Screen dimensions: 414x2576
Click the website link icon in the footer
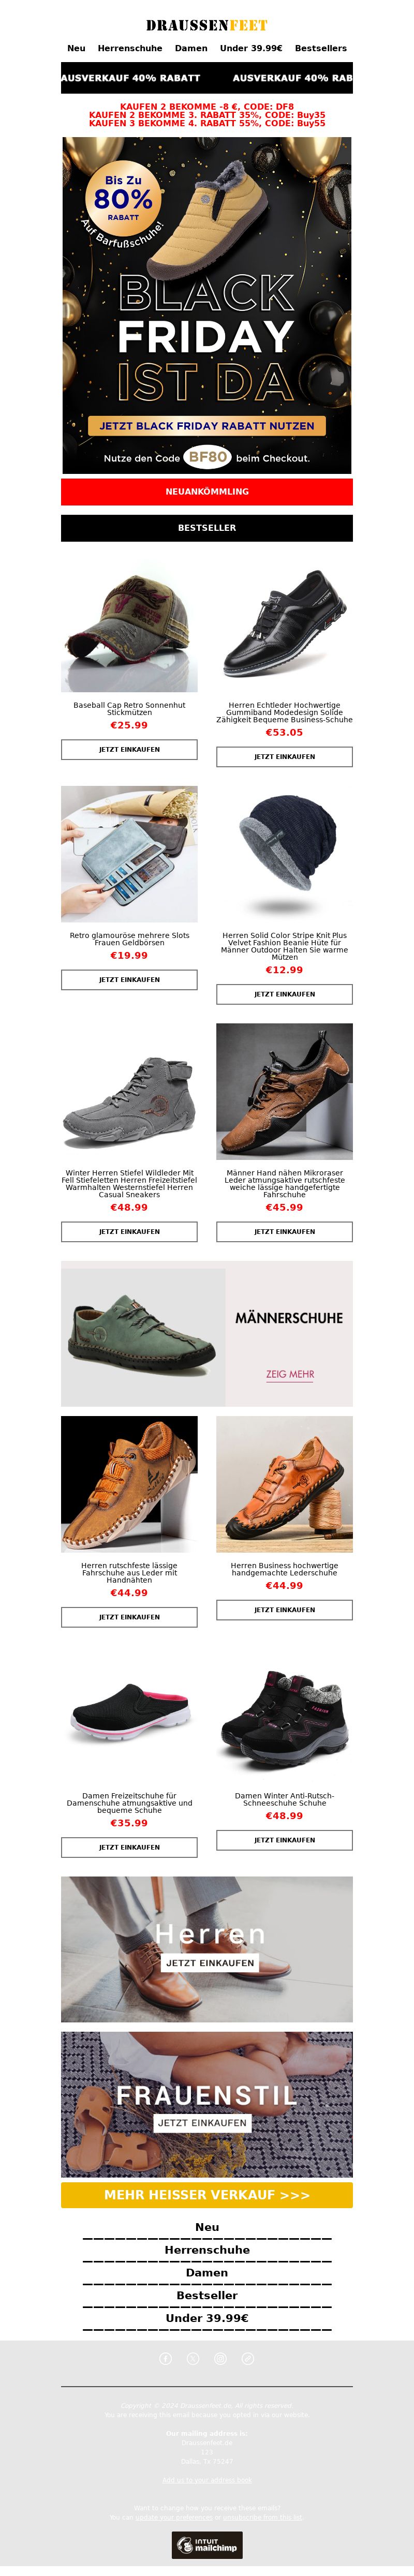(x=248, y=2358)
